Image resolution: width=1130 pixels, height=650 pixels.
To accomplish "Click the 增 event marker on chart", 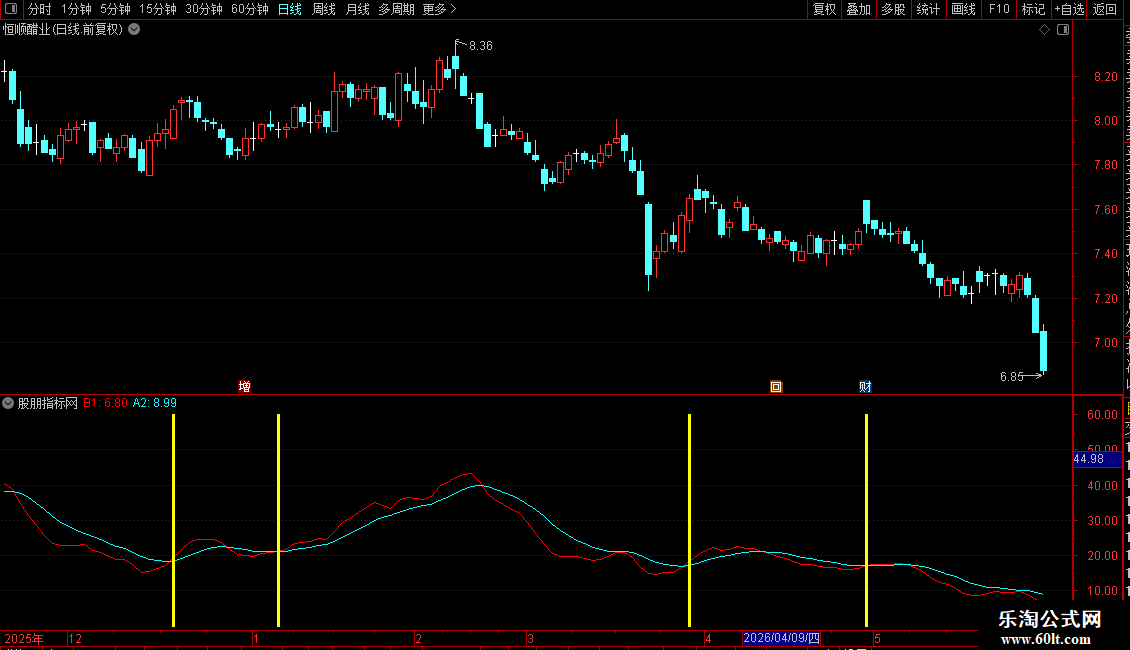I will (244, 387).
